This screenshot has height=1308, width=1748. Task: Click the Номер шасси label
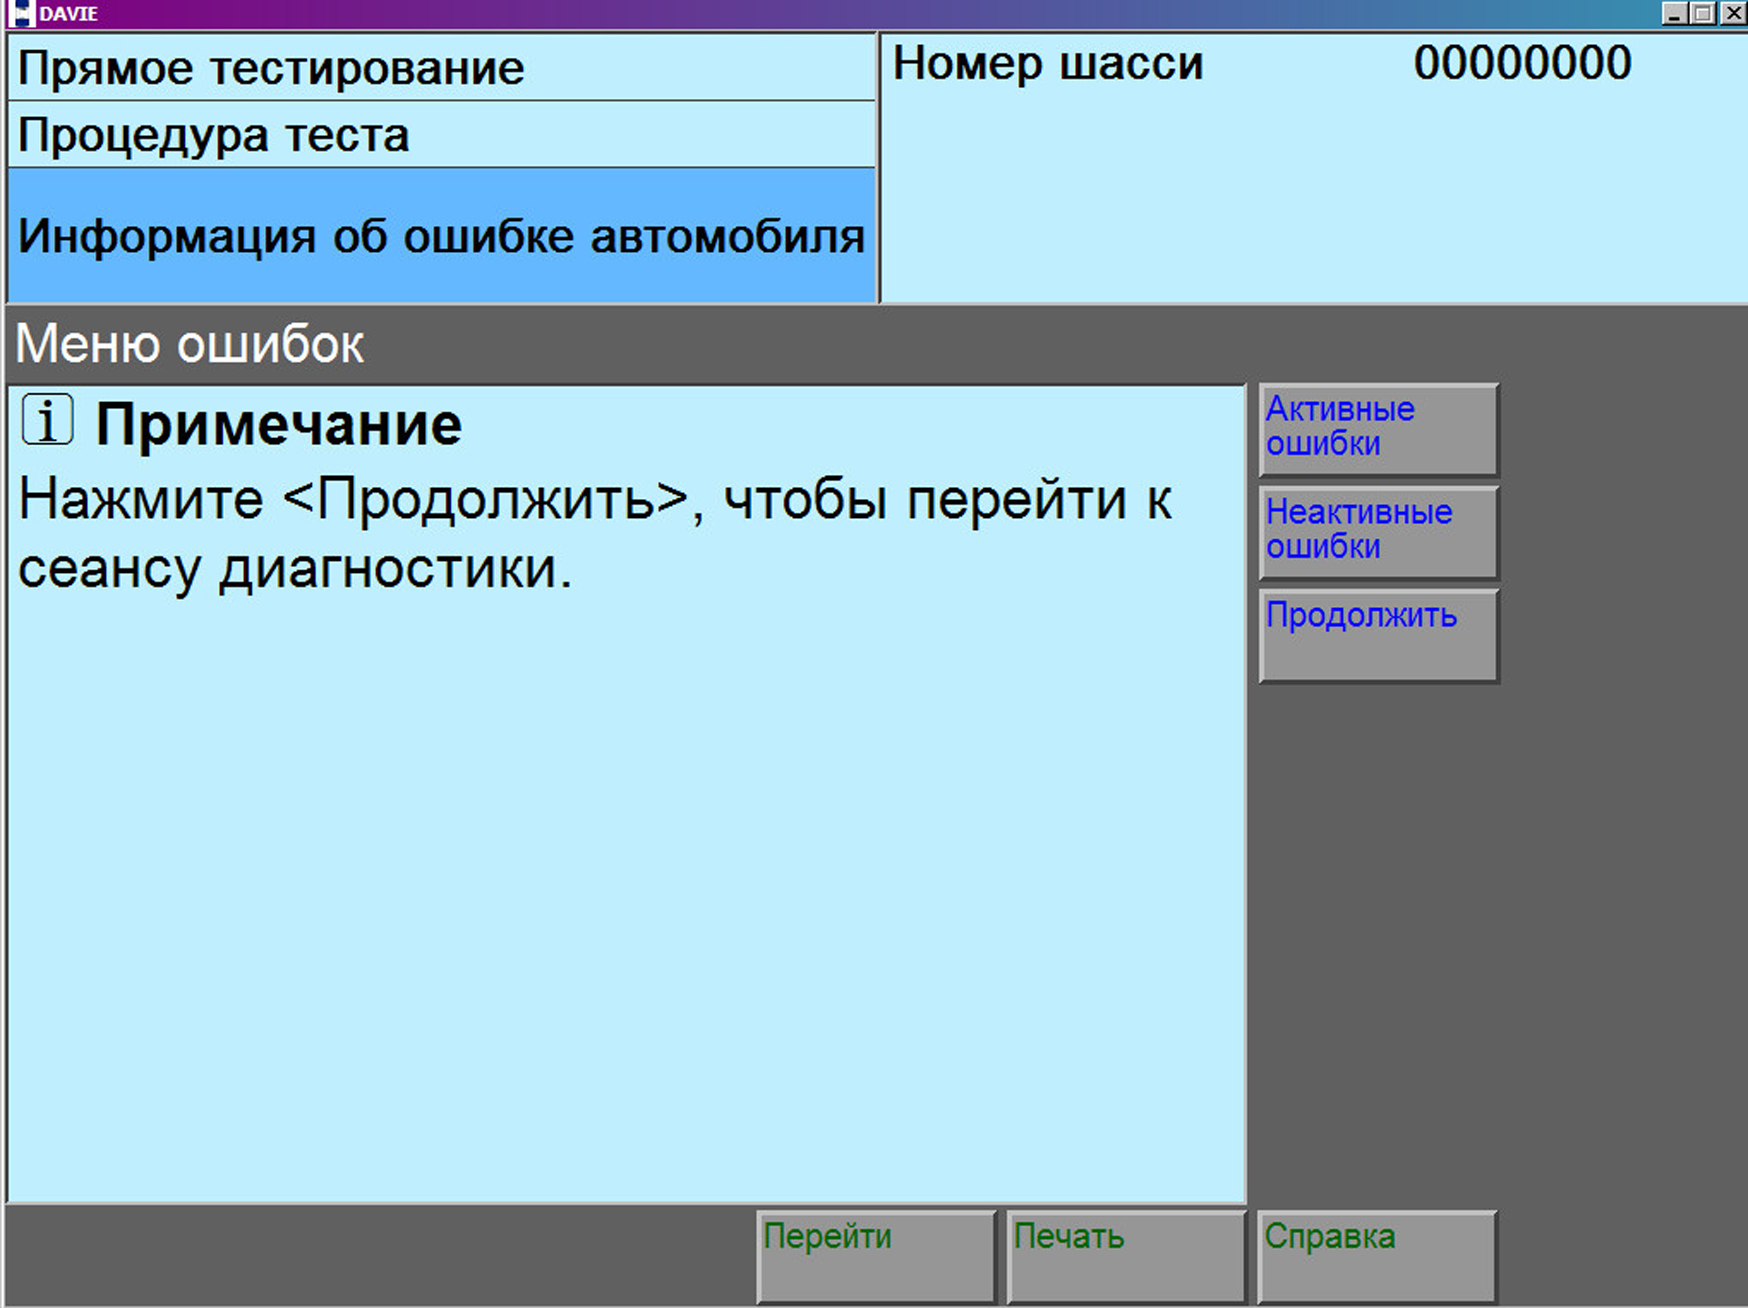point(1047,63)
